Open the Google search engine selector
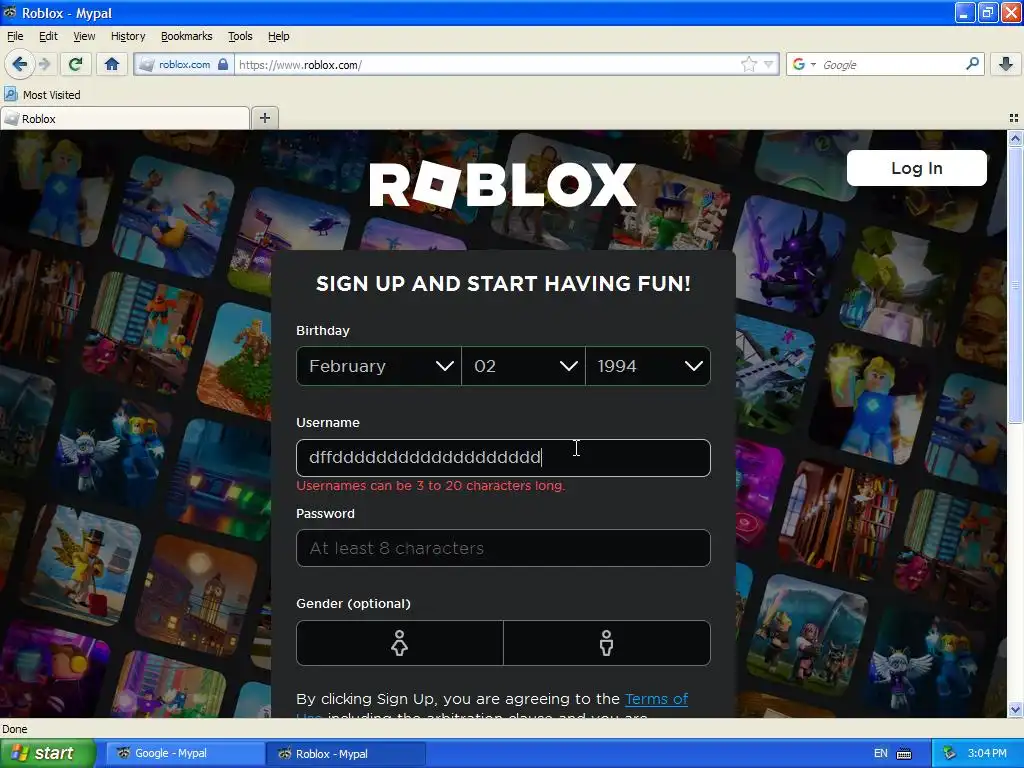Viewport: 1024px width, 768px height. click(x=804, y=64)
